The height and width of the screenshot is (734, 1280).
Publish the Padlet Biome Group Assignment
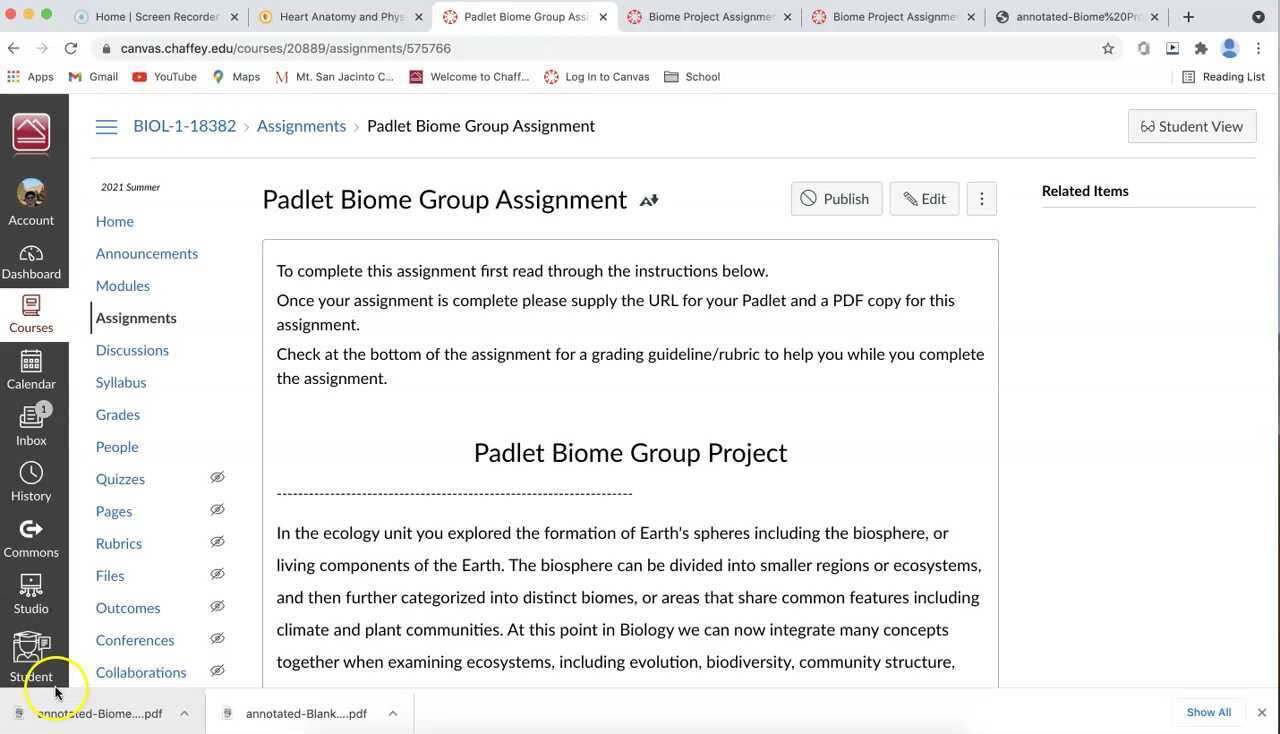click(836, 198)
